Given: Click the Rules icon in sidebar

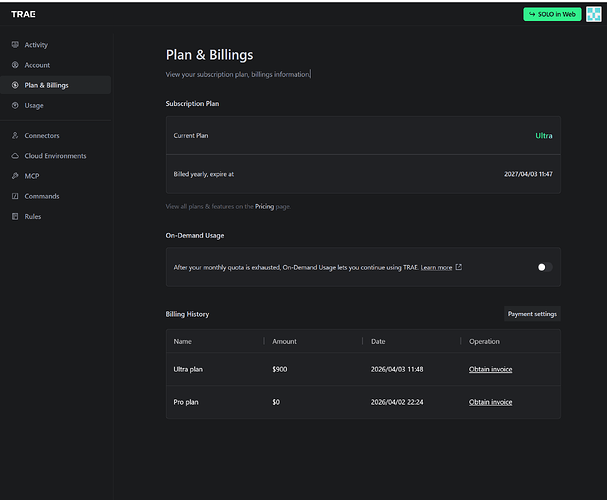Looking at the screenshot, I should point(15,216).
